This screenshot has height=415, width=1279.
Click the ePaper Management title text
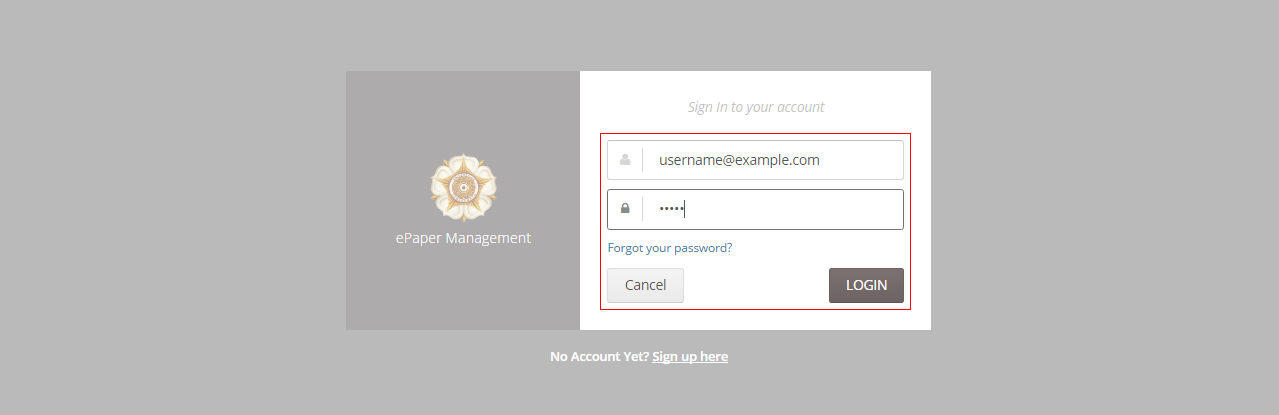463,238
